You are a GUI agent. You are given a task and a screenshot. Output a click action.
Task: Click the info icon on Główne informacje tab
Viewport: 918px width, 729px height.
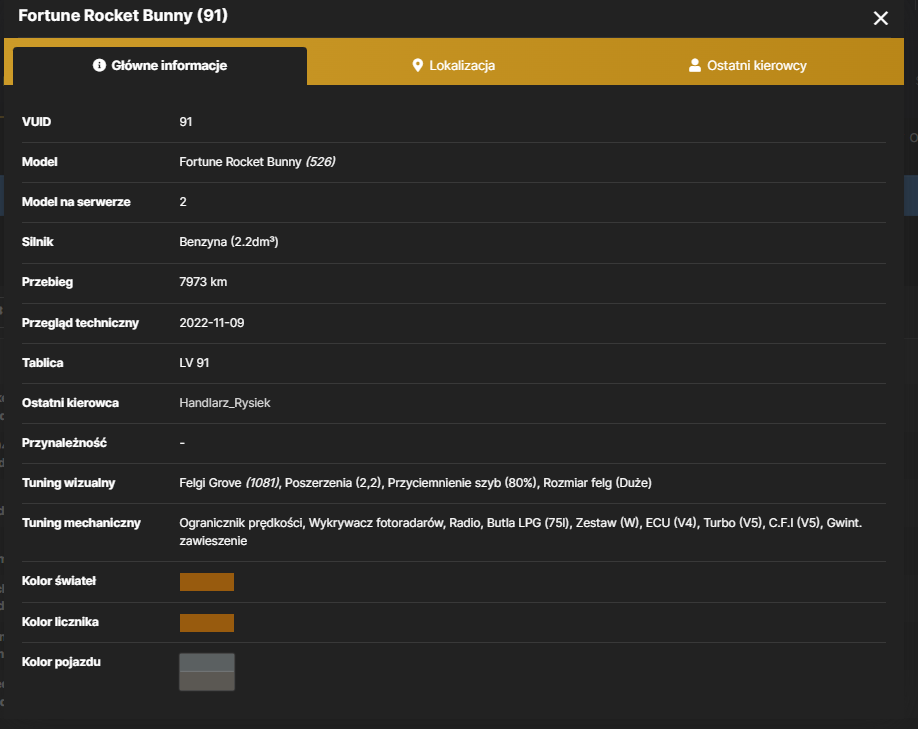[99, 65]
